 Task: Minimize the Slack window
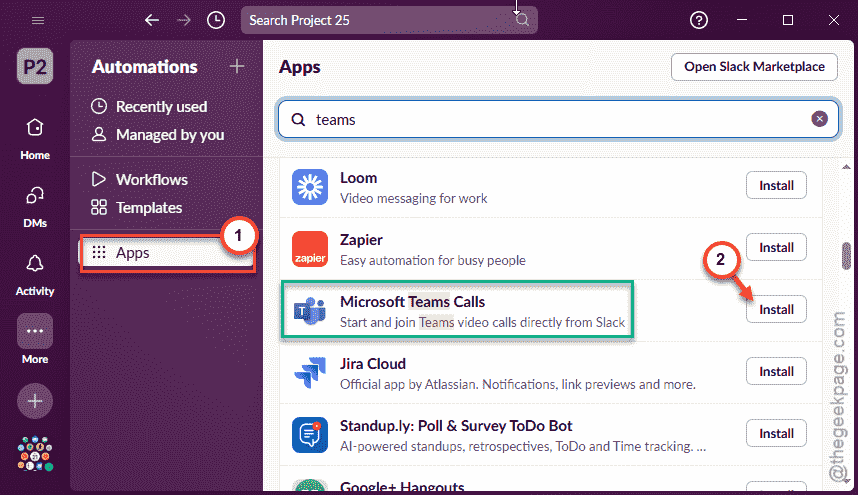[x=742, y=20]
